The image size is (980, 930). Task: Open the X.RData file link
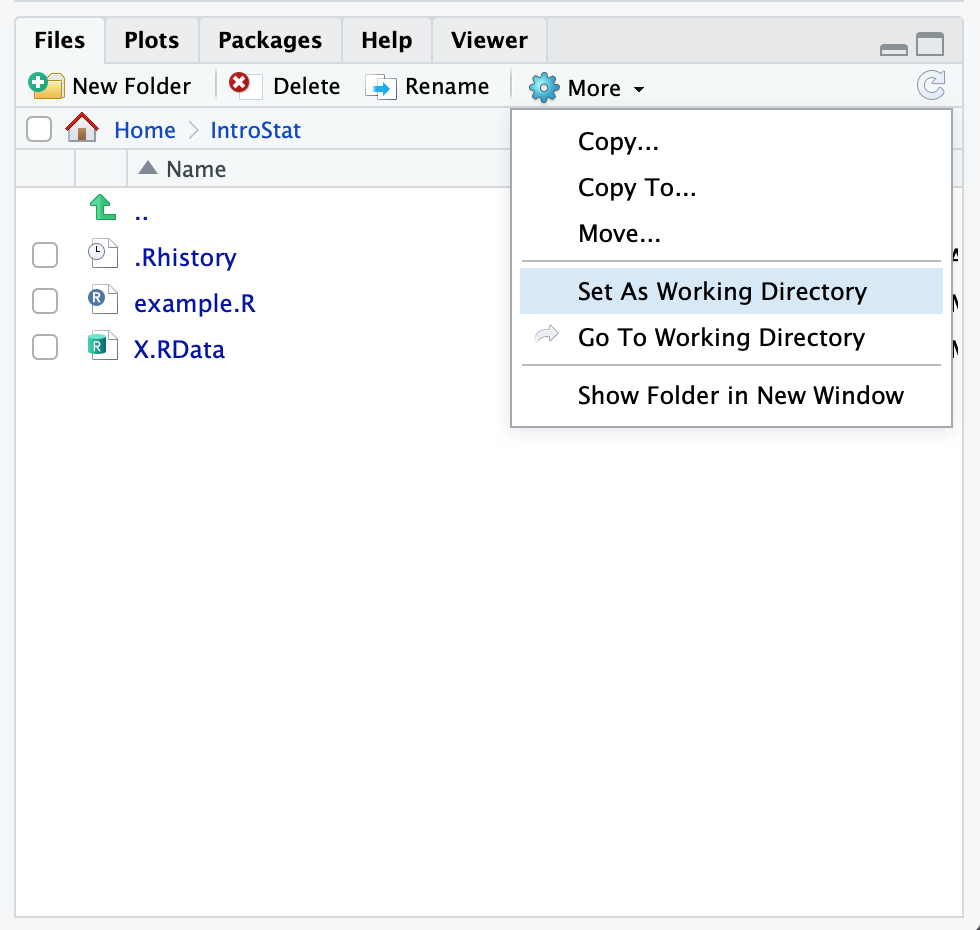(x=179, y=349)
